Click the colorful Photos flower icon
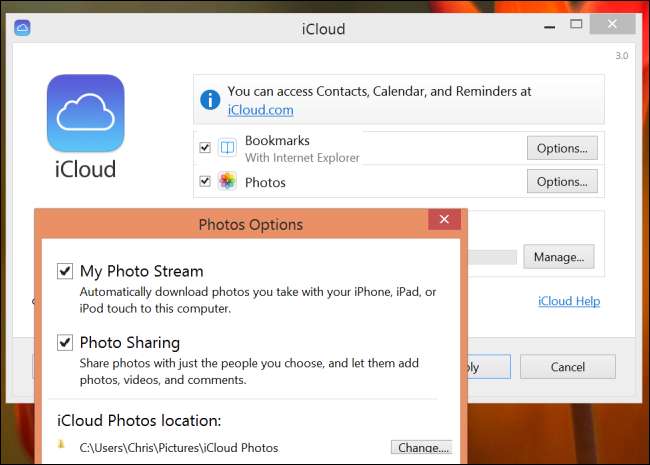Viewport: 650px width, 465px height. 227,181
